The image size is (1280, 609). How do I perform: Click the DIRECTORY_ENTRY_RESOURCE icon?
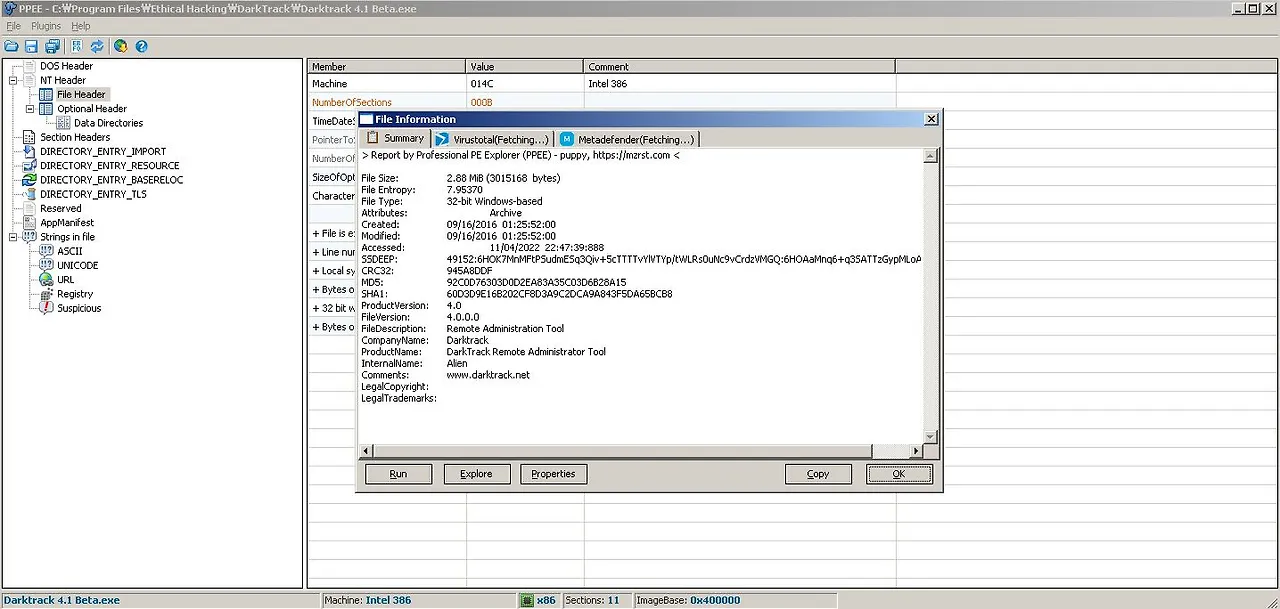coord(30,166)
